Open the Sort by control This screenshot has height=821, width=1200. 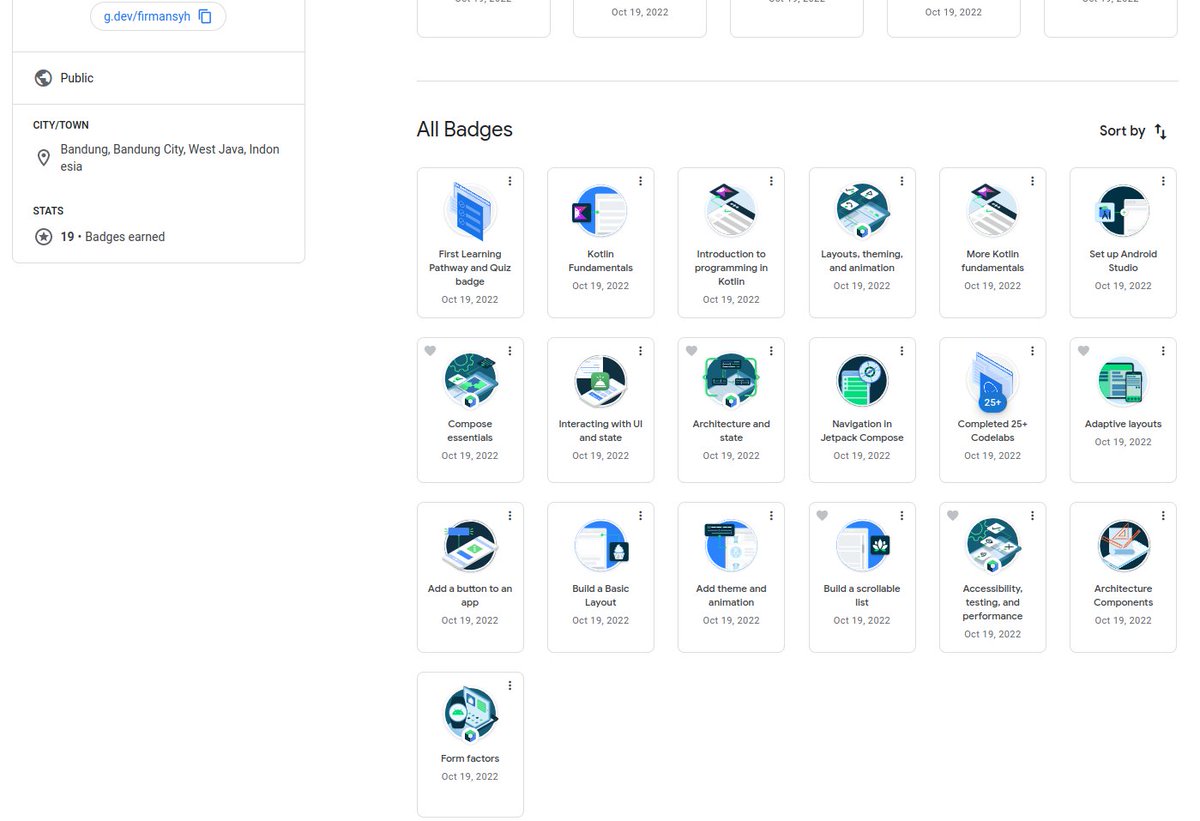(x=1133, y=131)
